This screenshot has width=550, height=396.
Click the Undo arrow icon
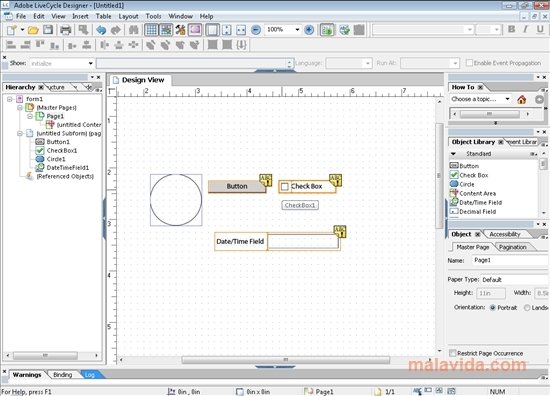pyautogui.click(x=101, y=30)
